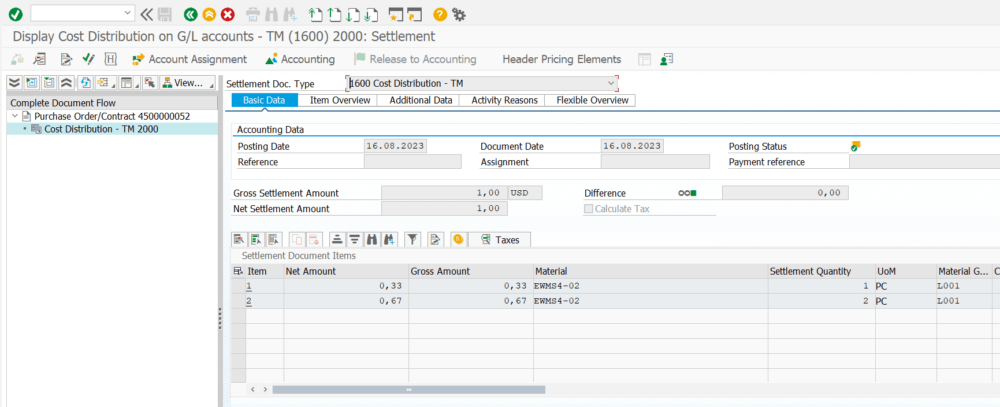Sort descending icon in items toolbar
The height and width of the screenshot is (407, 1000).
pyautogui.click(x=354, y=240)
